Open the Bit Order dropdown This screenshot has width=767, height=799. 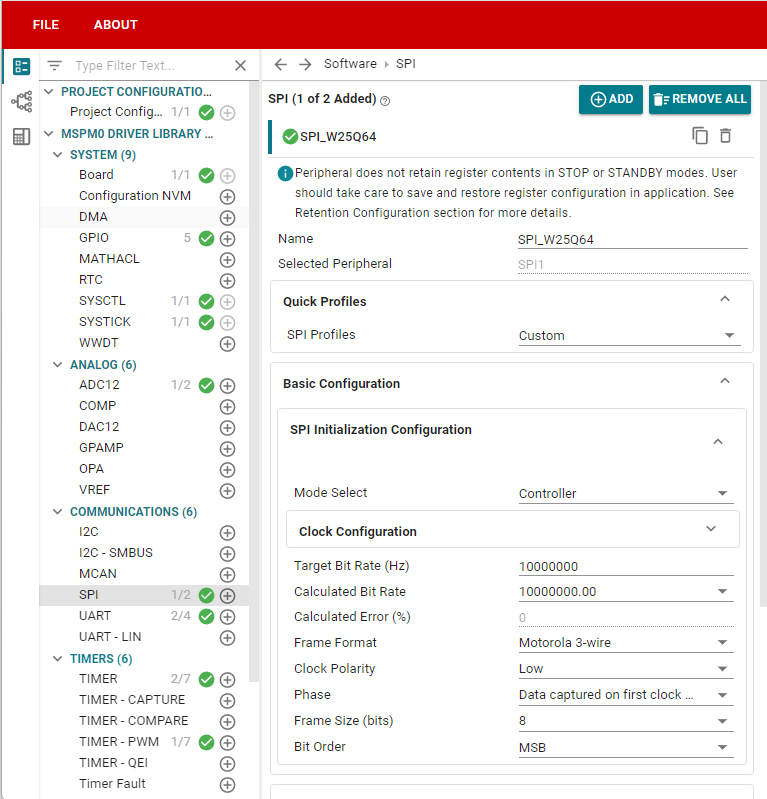coord(626,748)
